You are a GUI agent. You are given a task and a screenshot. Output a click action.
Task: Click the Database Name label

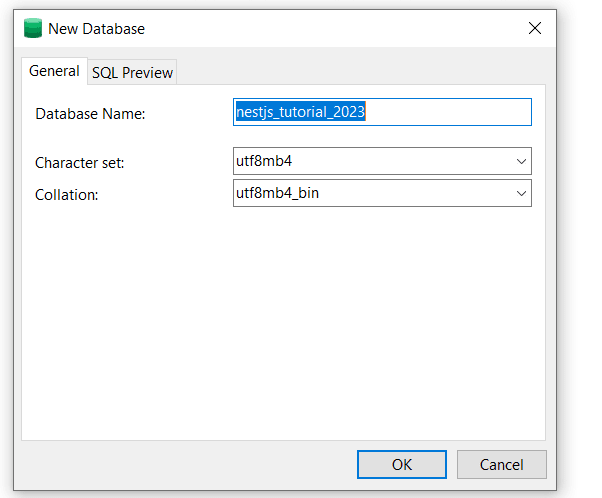click(x=90, y=114)
